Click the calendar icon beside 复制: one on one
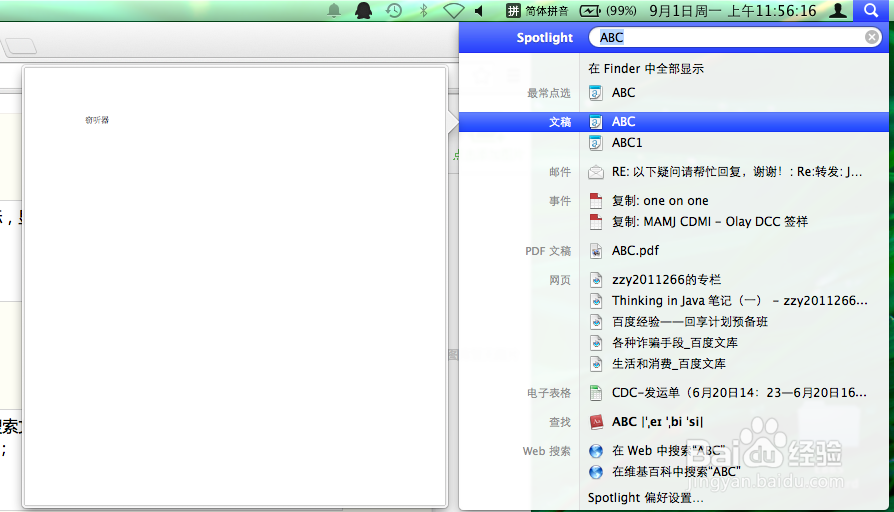 pyautogui.click(x=596, y=201)
